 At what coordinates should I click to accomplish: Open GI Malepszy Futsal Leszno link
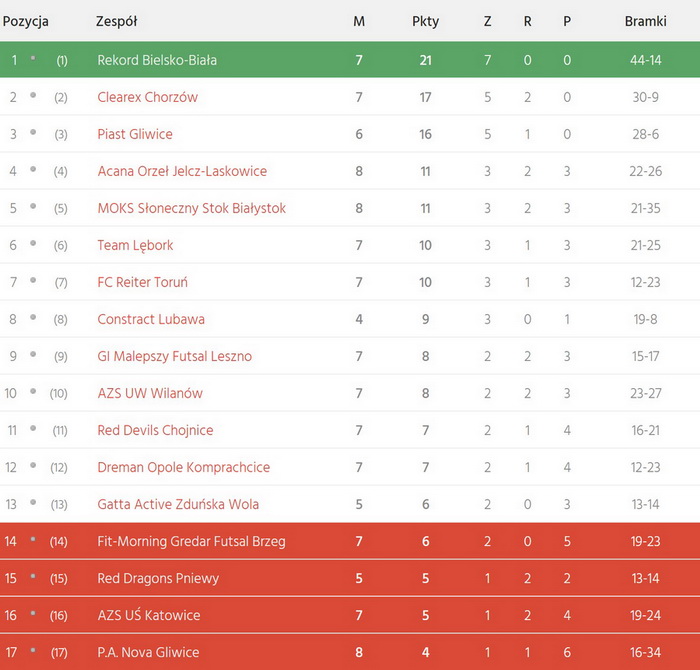click(174, 356)
